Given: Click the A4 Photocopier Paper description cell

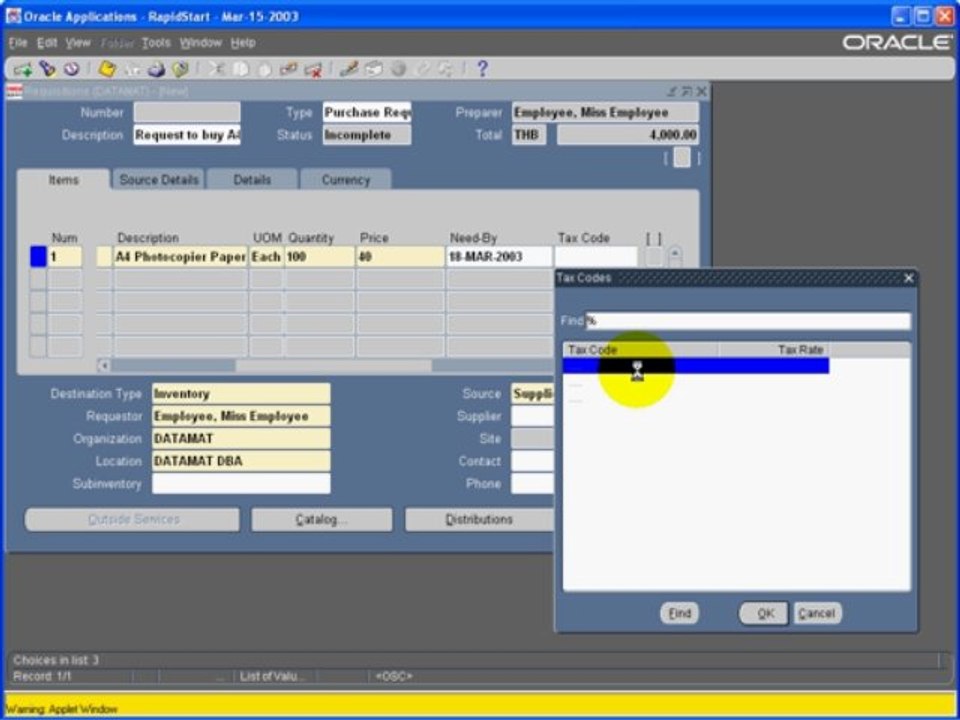Looking at the screenshot, I should pyautogui.click(x=181, y=257).
